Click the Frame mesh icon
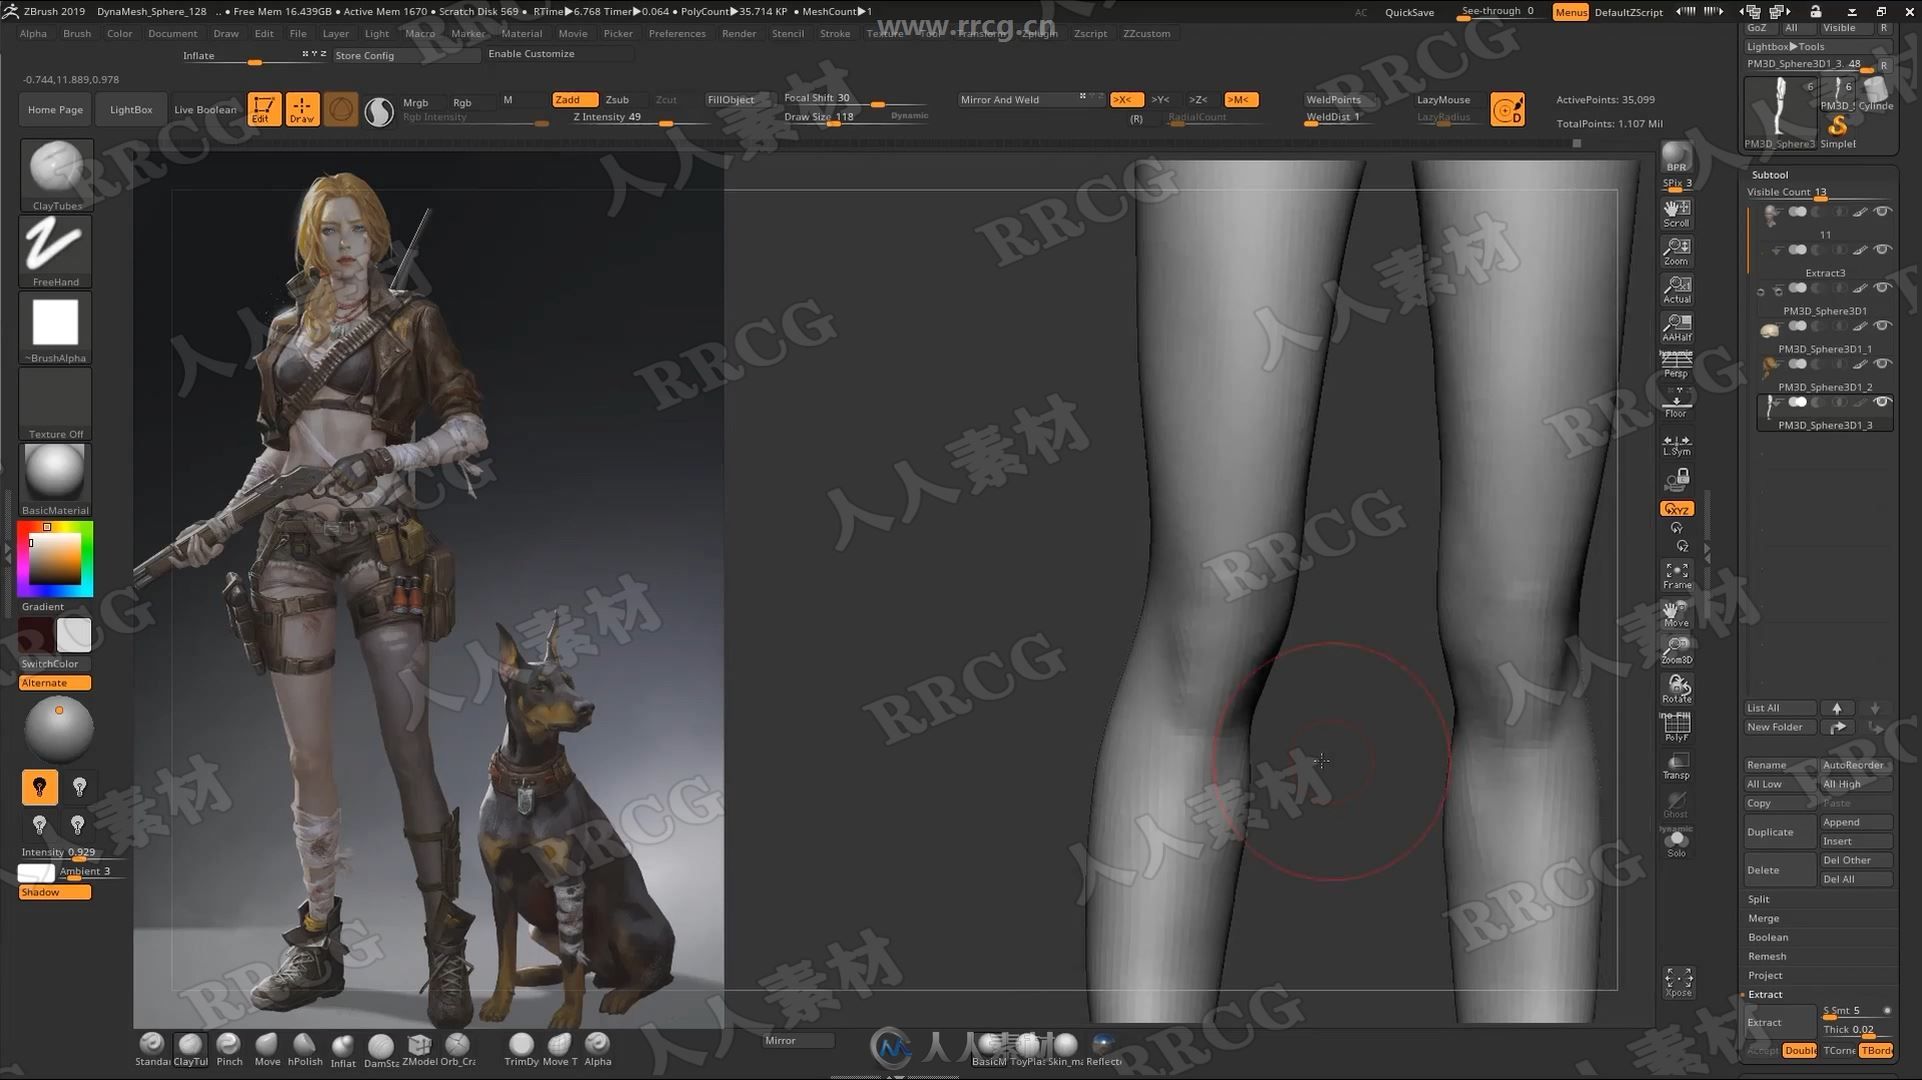 [x=1677, y=575]
